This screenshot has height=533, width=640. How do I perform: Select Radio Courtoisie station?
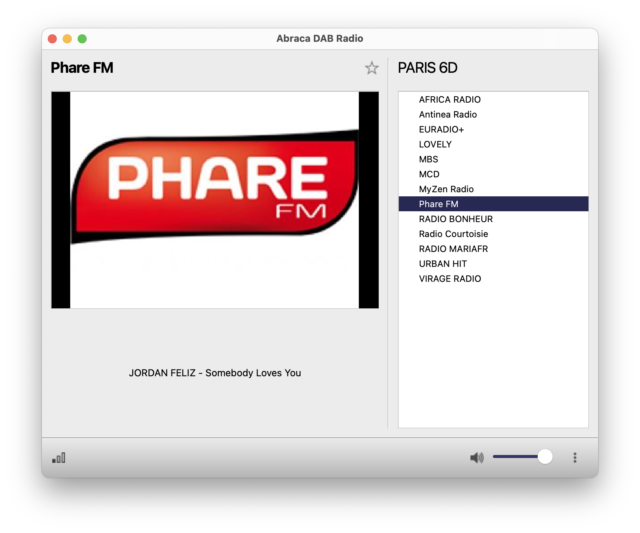(x=493, y=234)
